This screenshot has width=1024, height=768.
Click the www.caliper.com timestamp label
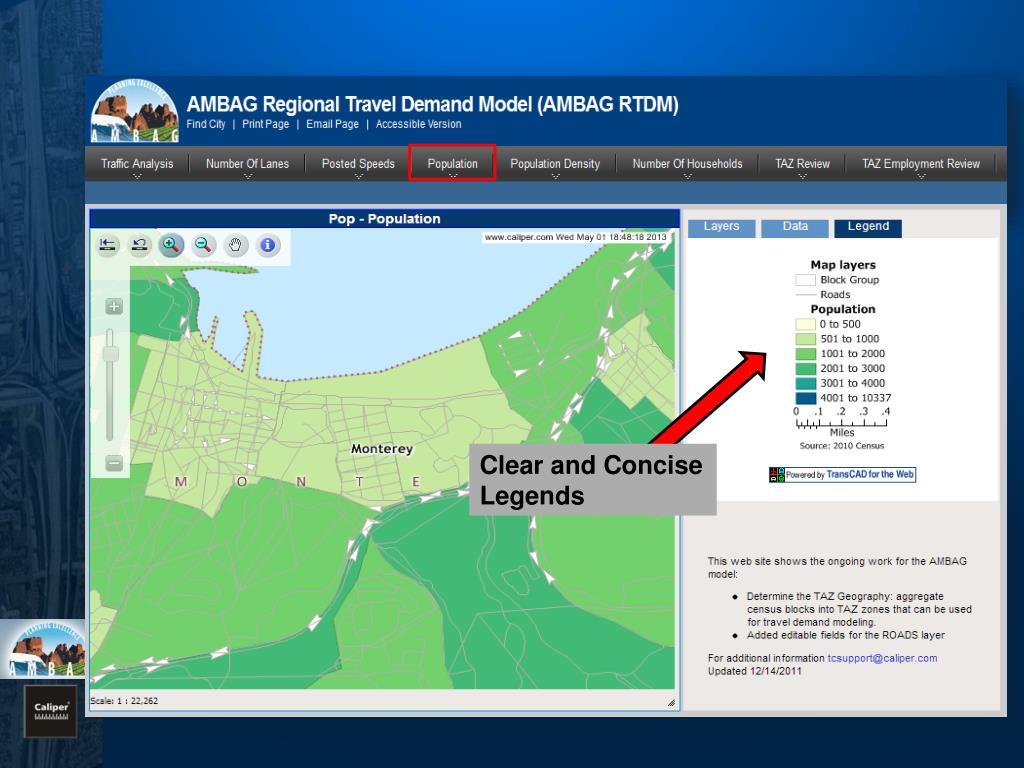tap(575, 237)
